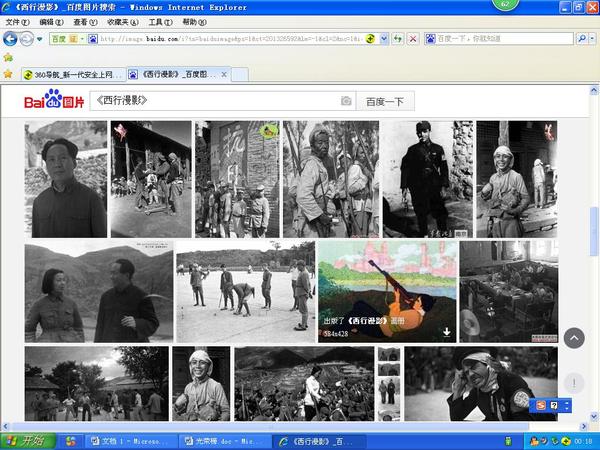600x450 pixels.
Task: Click the download arrow on the painting image
Action: pyautogui.click(x=446, y=331)
